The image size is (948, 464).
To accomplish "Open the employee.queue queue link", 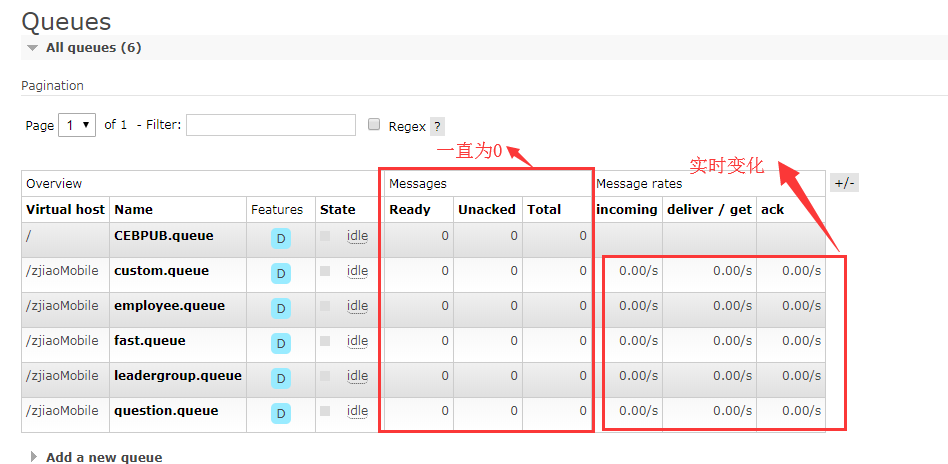I will (x=169, y=306).
